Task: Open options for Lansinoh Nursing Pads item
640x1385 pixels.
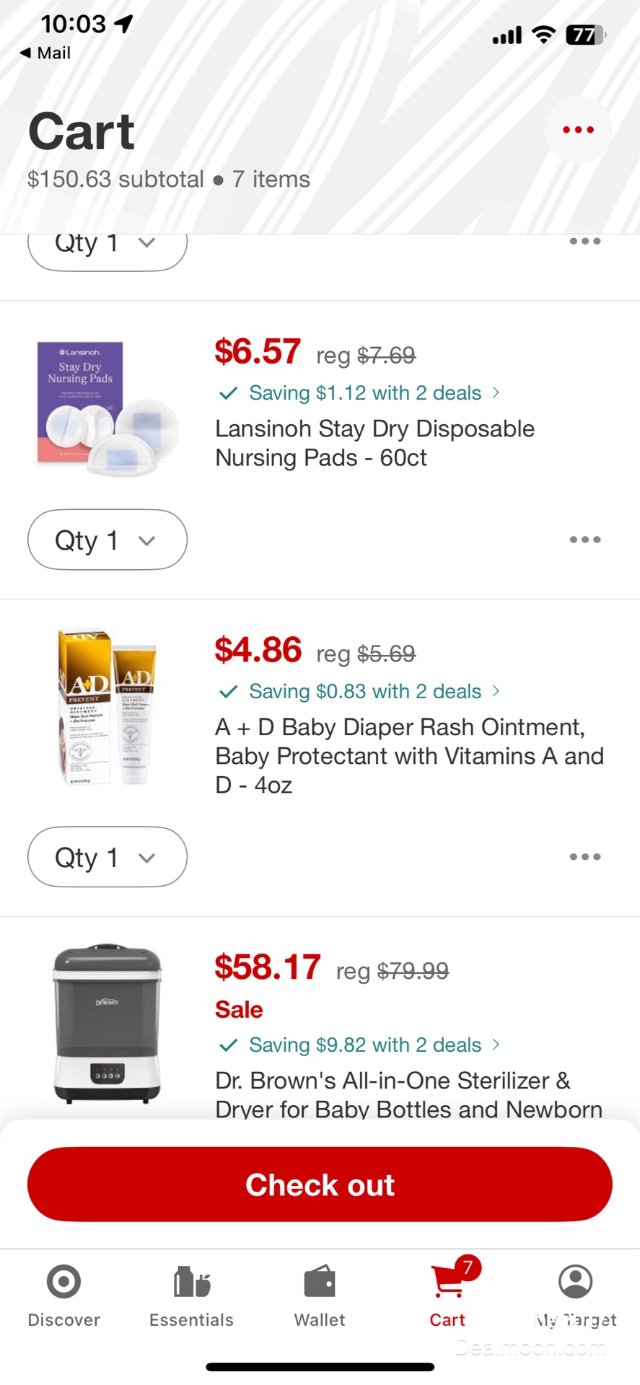Action: [x=585, y=540]
